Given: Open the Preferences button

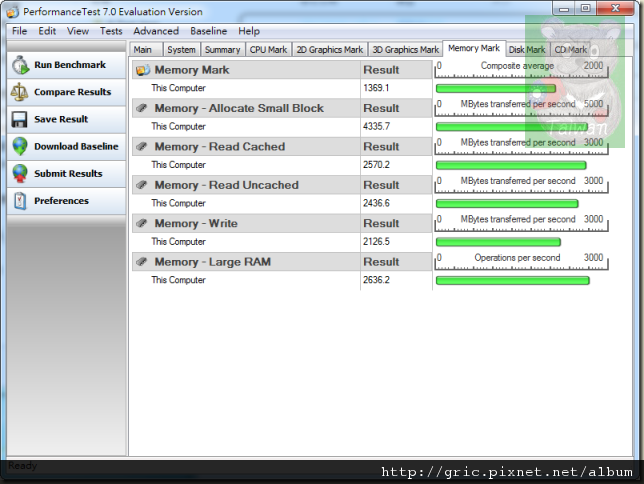Looking at the screenshot, I should click(66, 201).
